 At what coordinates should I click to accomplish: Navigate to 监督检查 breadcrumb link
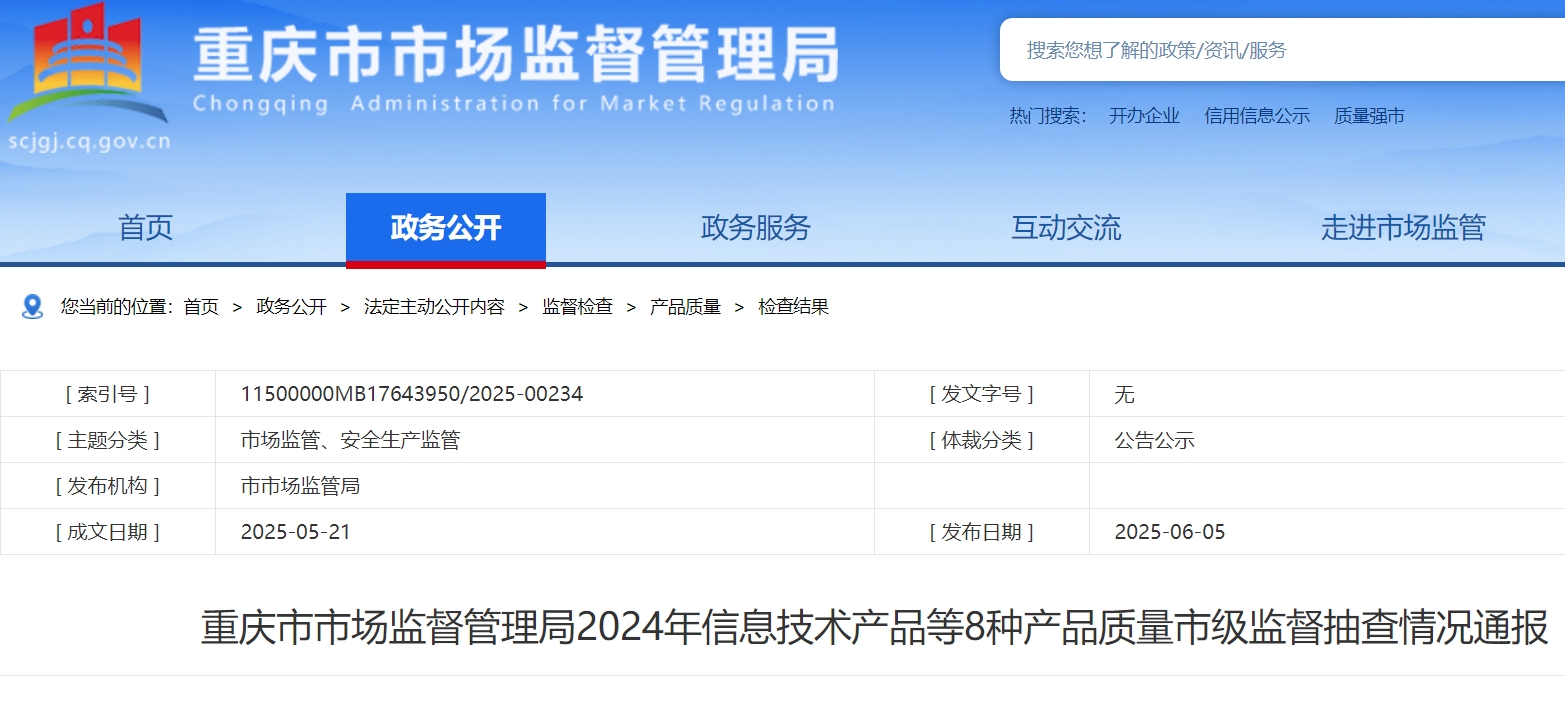(577, 307)
